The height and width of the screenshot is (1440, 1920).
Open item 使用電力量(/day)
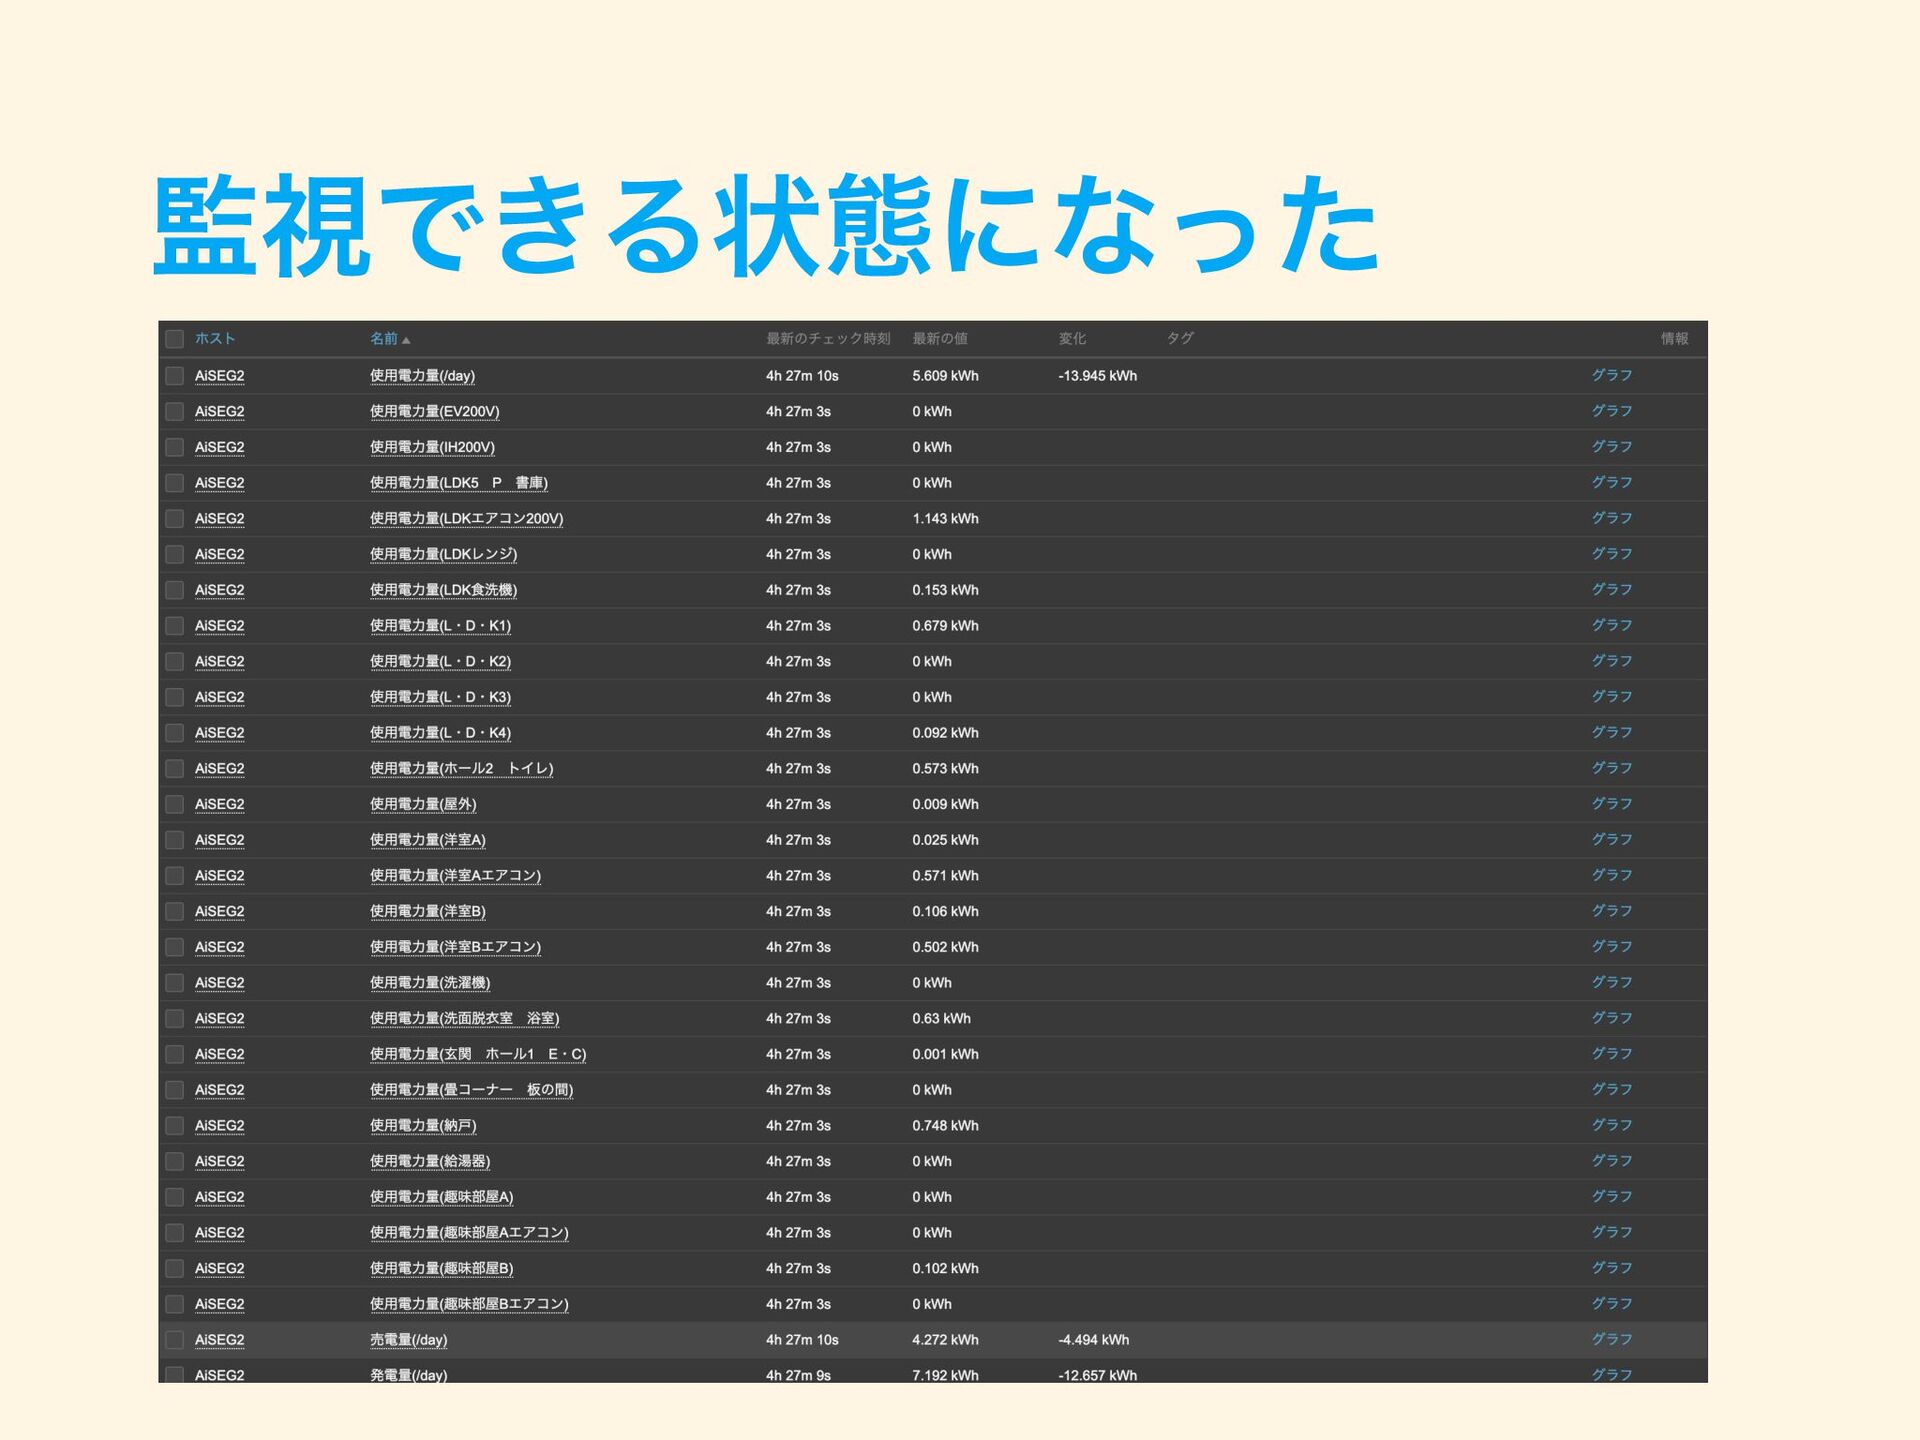coord(422,376)
